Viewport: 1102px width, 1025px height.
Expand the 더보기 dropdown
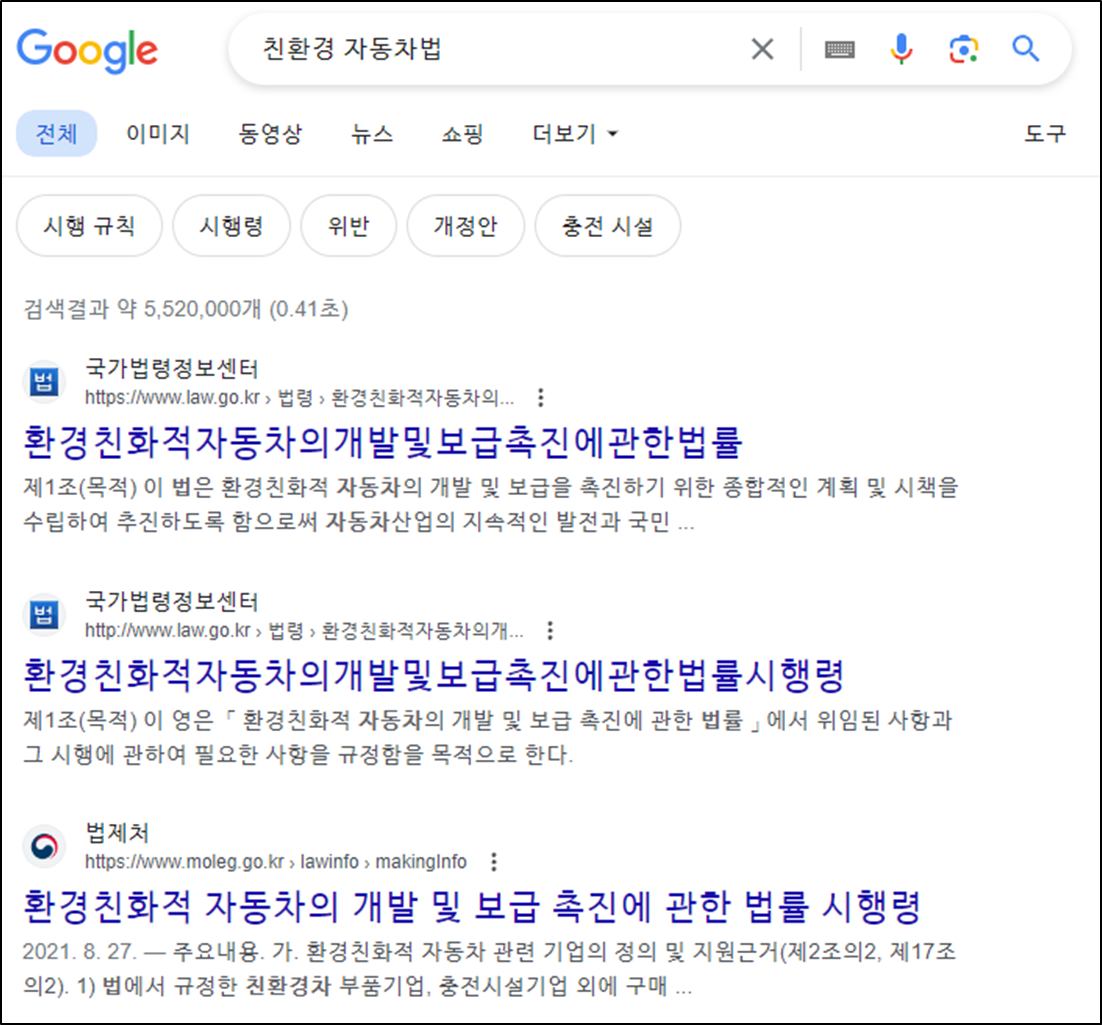tap(575, 134)
